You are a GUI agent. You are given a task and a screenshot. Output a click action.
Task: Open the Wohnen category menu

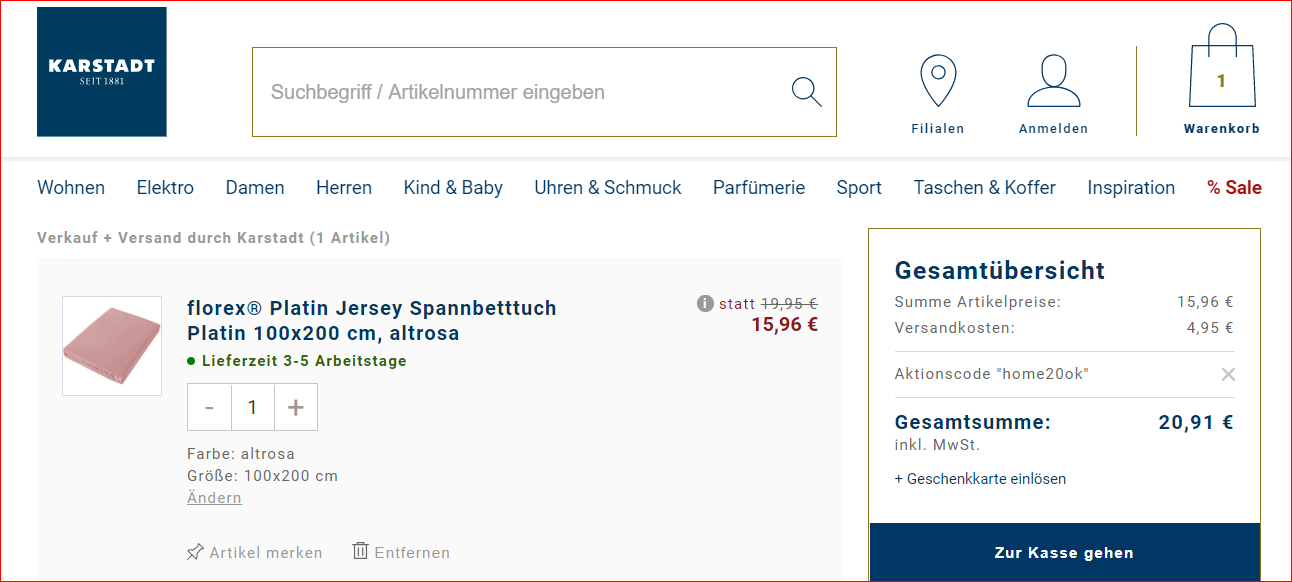pyautogui.click(x=71, y=188)
